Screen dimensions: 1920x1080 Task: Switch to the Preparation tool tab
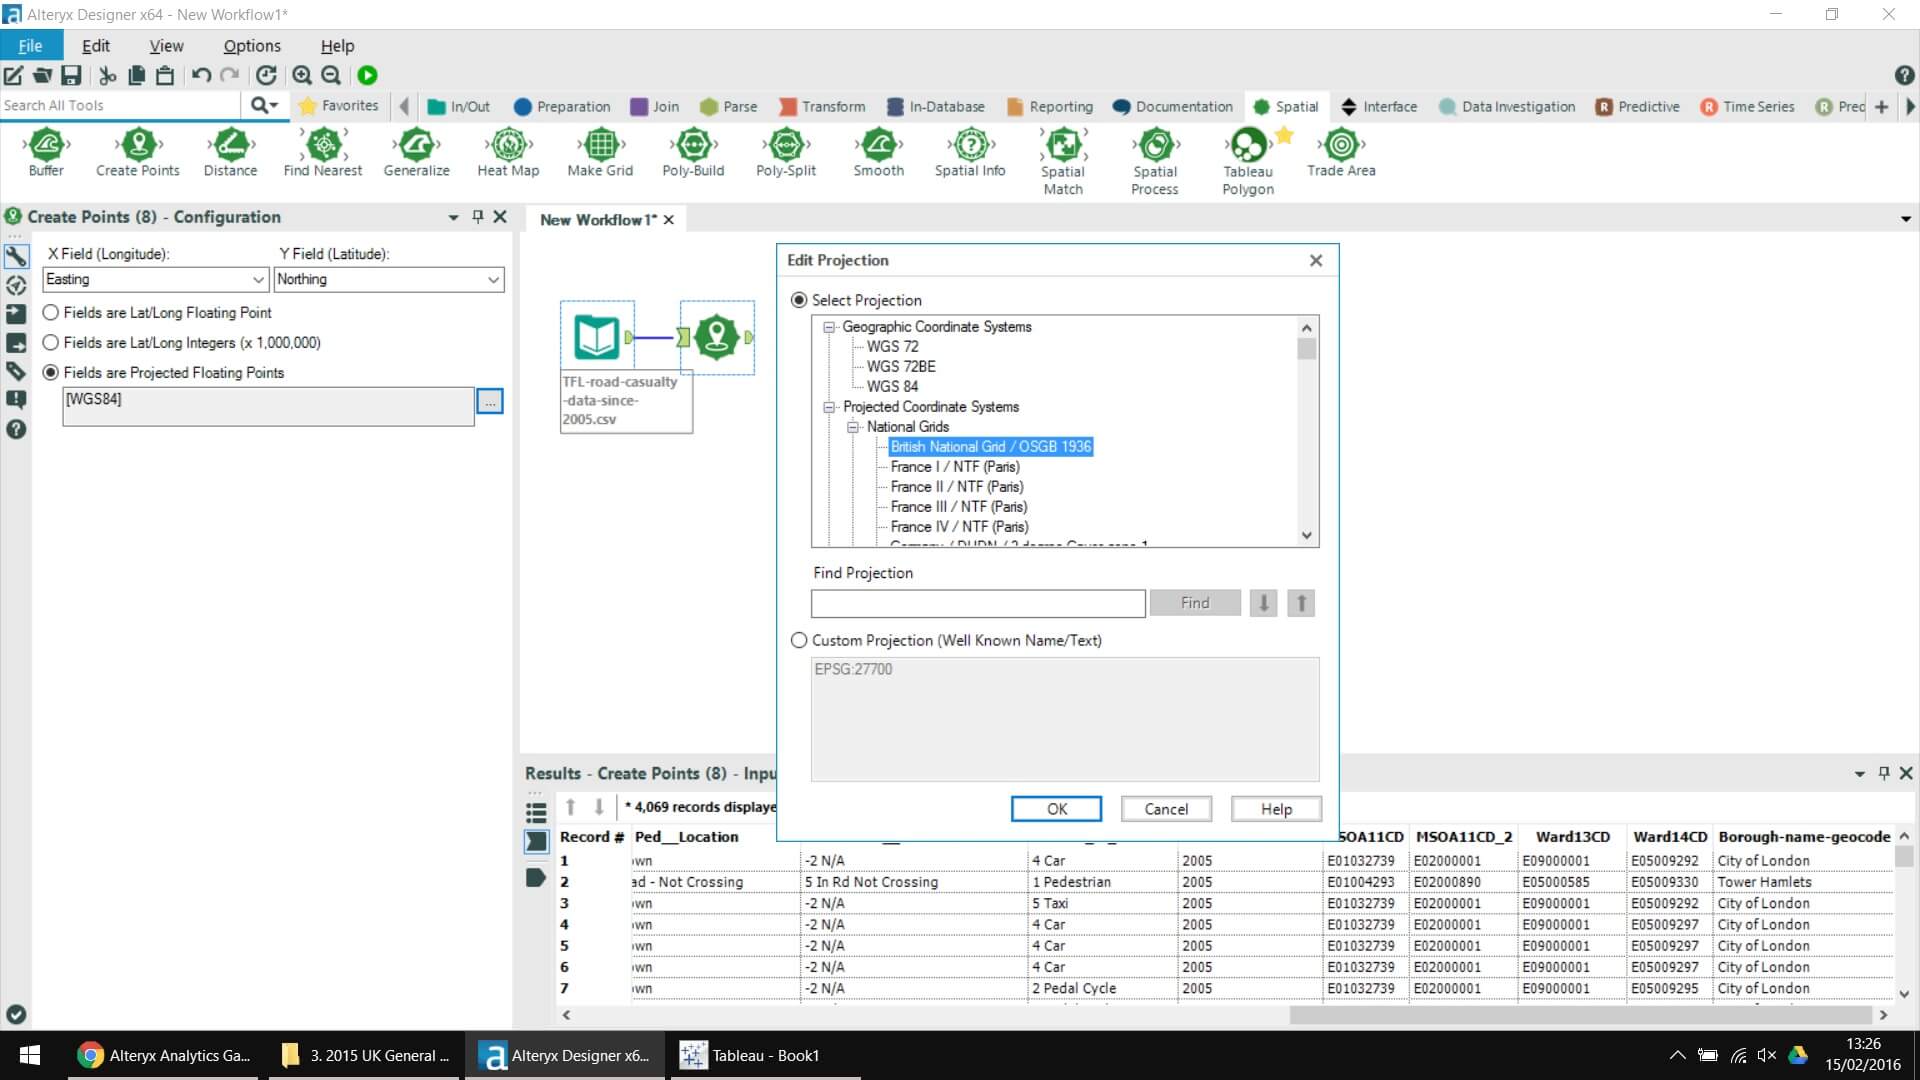[561, 107]
